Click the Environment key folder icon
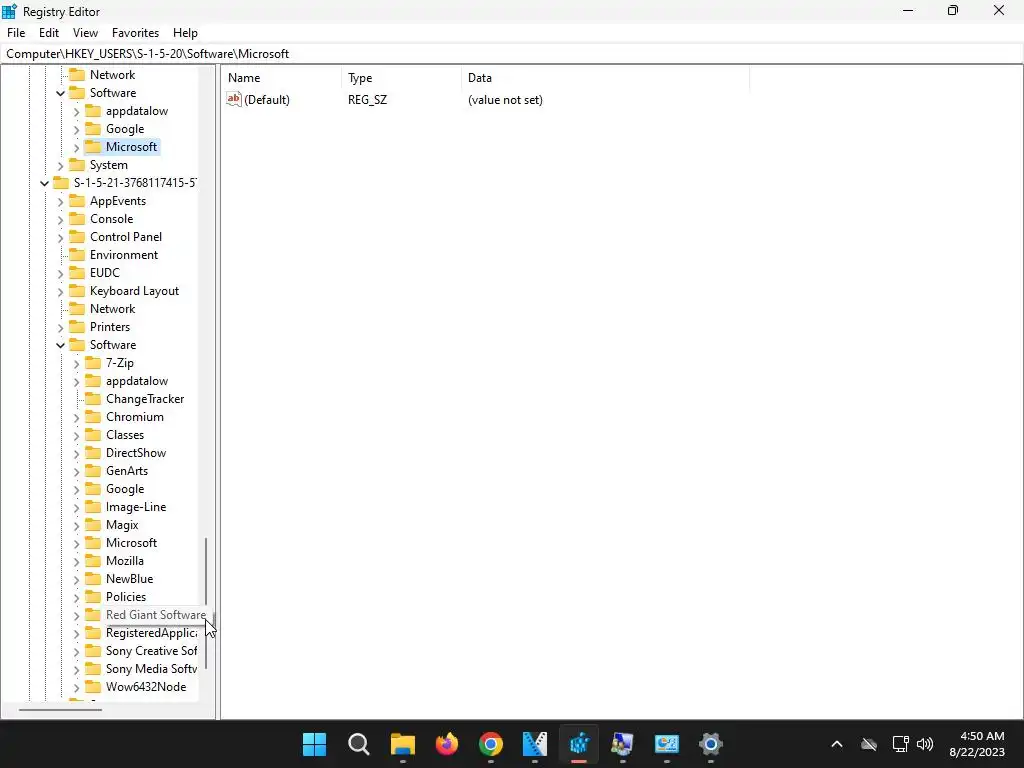 point(77,255)
